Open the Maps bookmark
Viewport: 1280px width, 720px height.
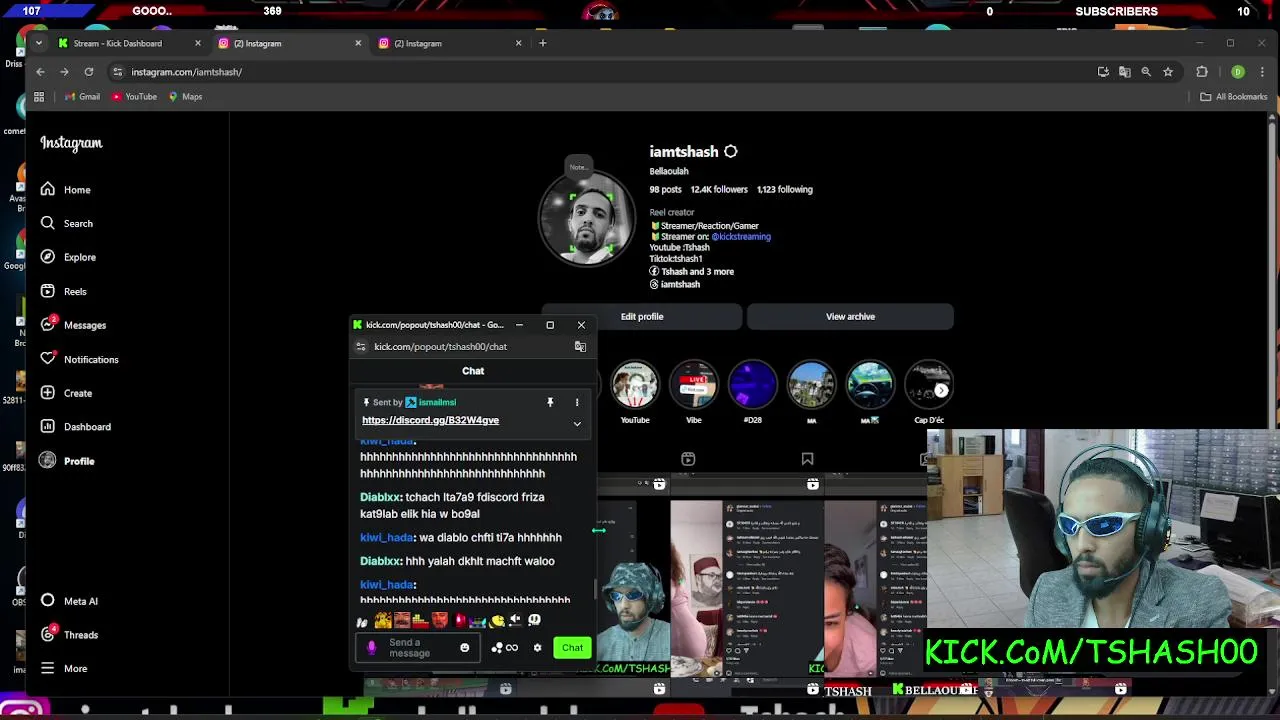coord(185,97)
